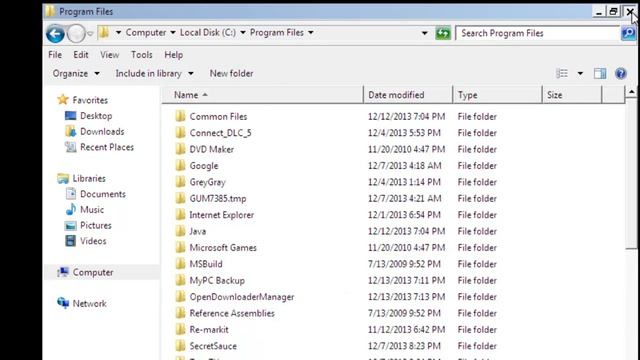Click the greyed Forward navigation button
The image size is (640, 360).
(76, 33)
